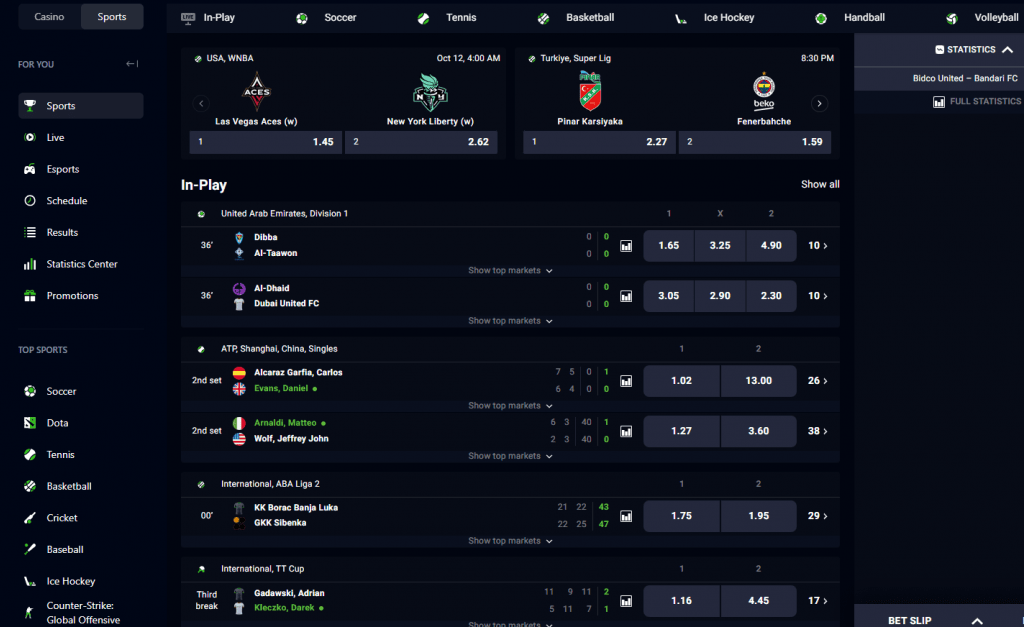Expand top markets for Arnaldi vs Wolf

point(510,456)
